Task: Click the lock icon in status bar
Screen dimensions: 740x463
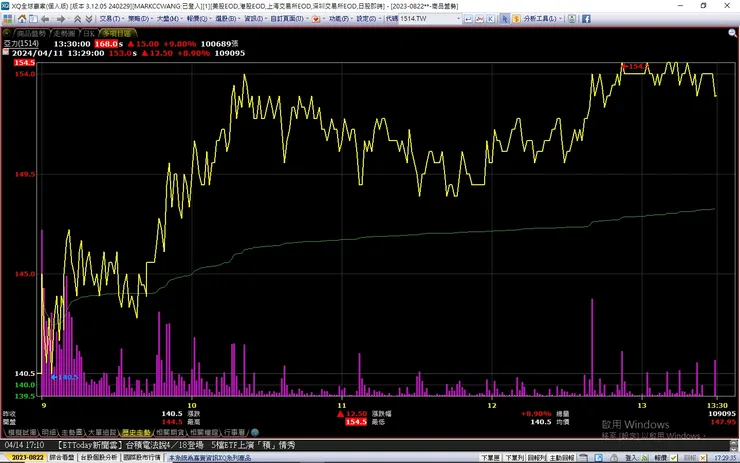Action: 614,458
